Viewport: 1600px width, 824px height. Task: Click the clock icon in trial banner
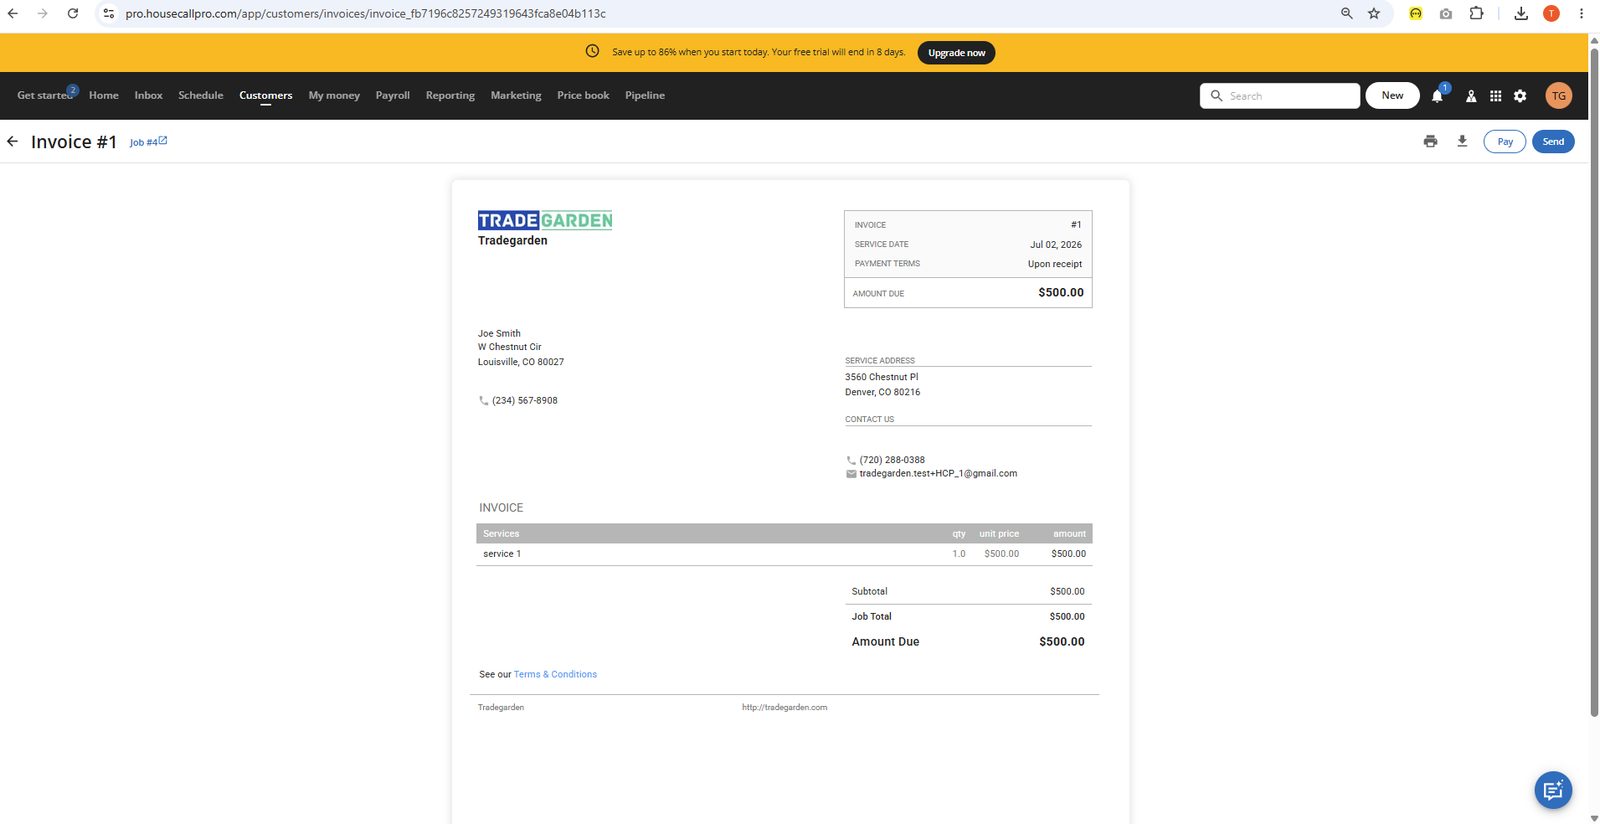coord(592,52)
